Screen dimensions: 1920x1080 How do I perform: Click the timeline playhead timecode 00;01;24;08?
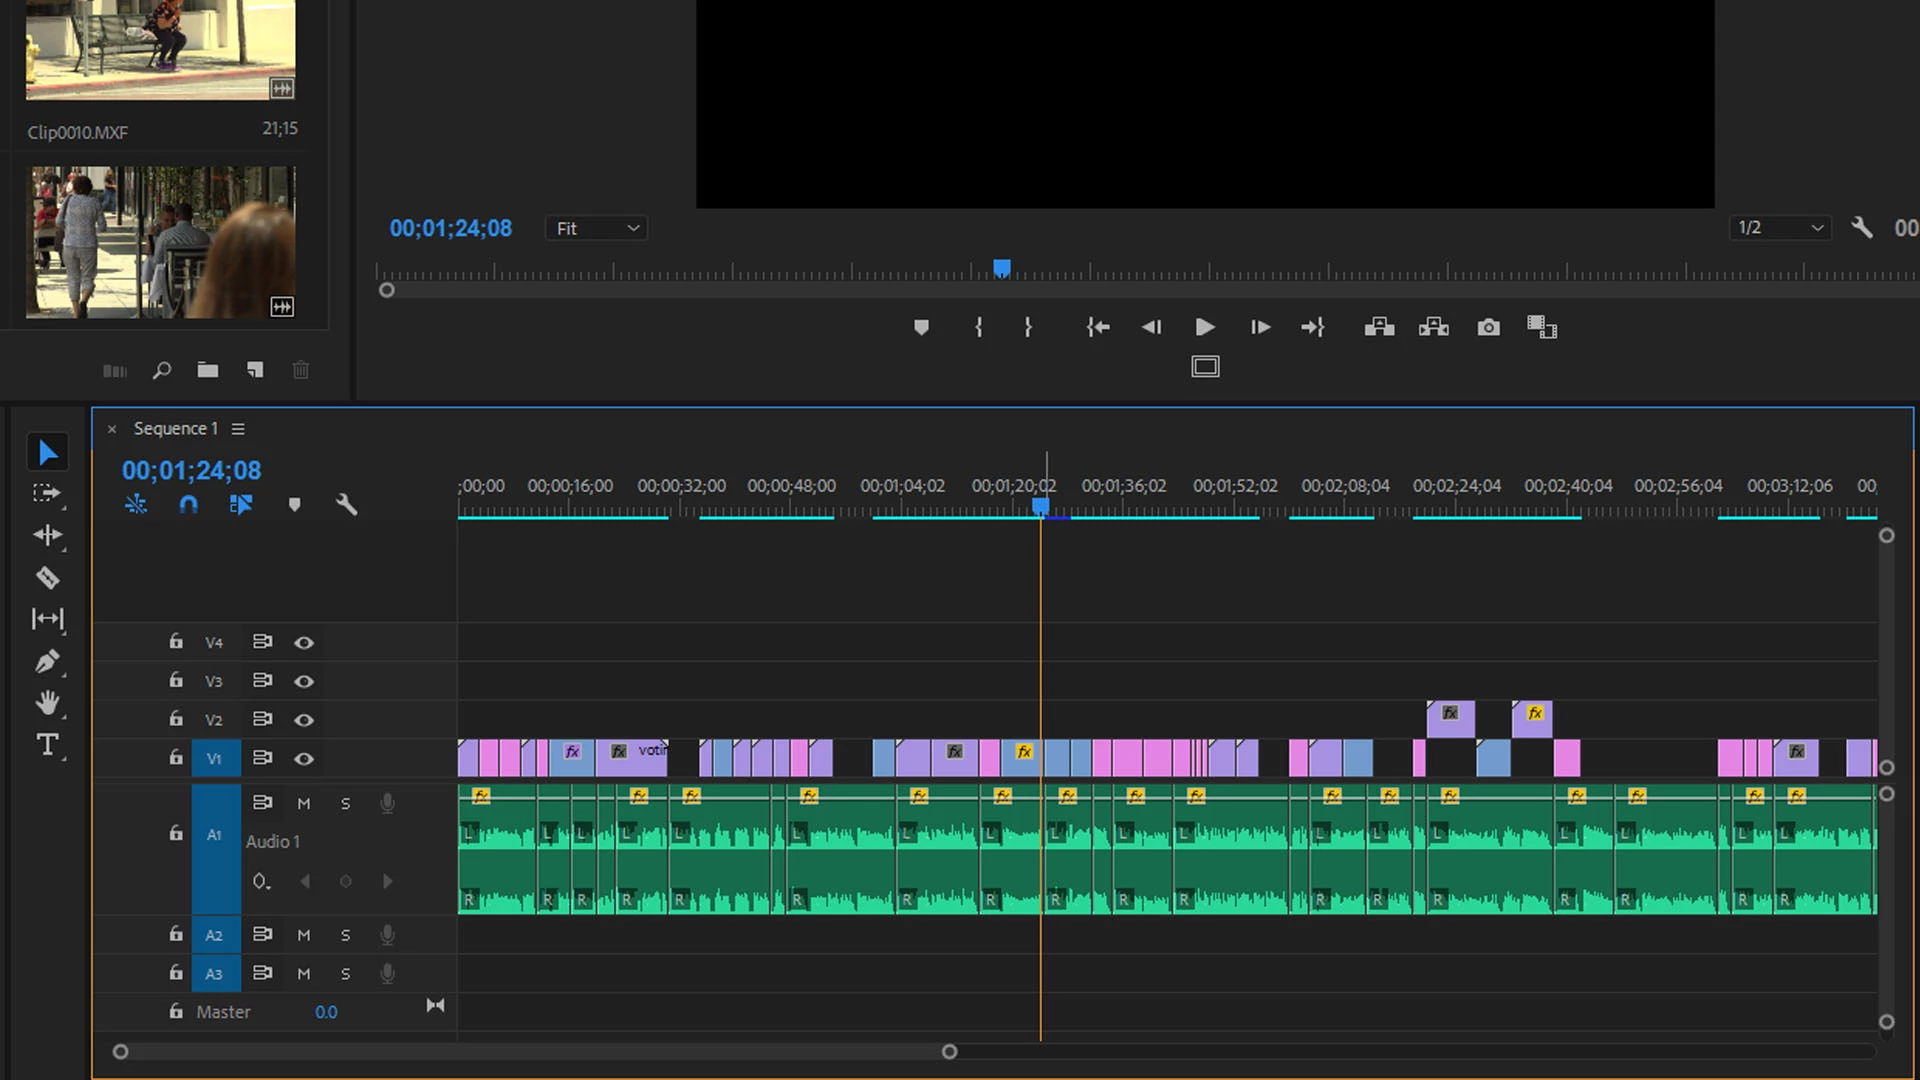191,471
